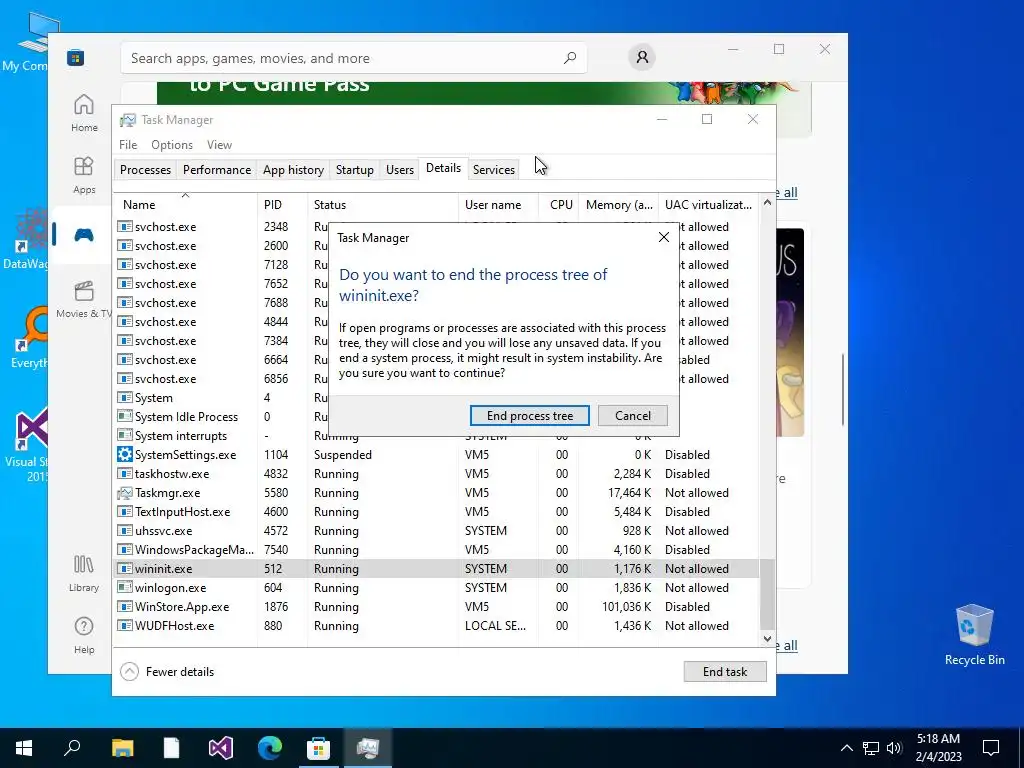Open volume control in system tray

(894, 748)
